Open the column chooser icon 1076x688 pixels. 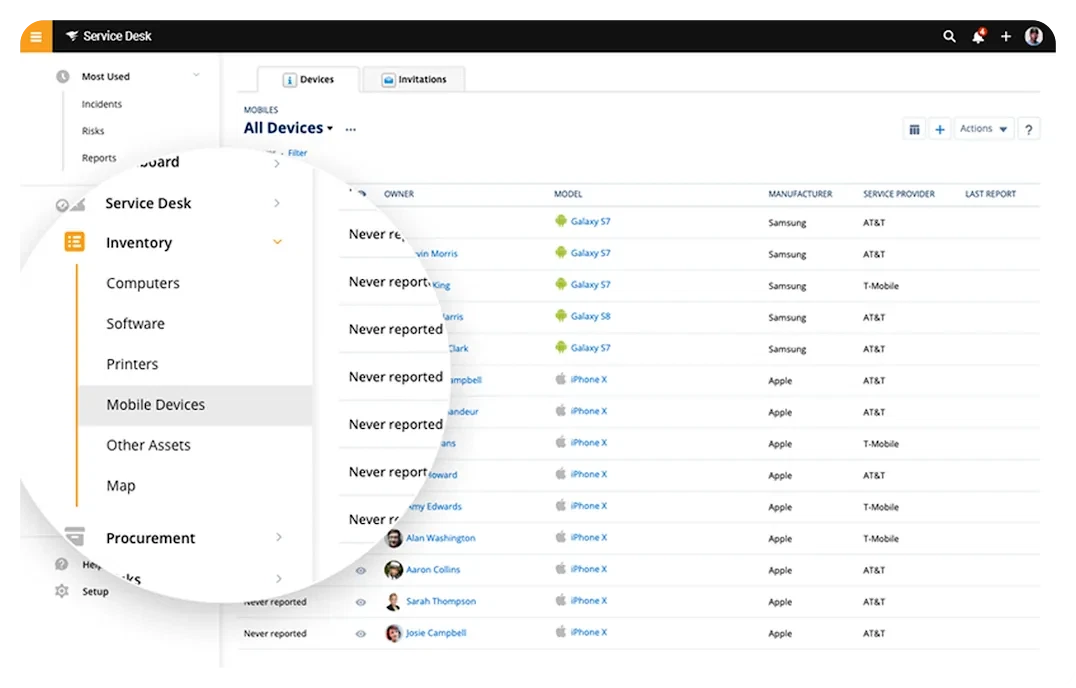(x=914, y=129)
